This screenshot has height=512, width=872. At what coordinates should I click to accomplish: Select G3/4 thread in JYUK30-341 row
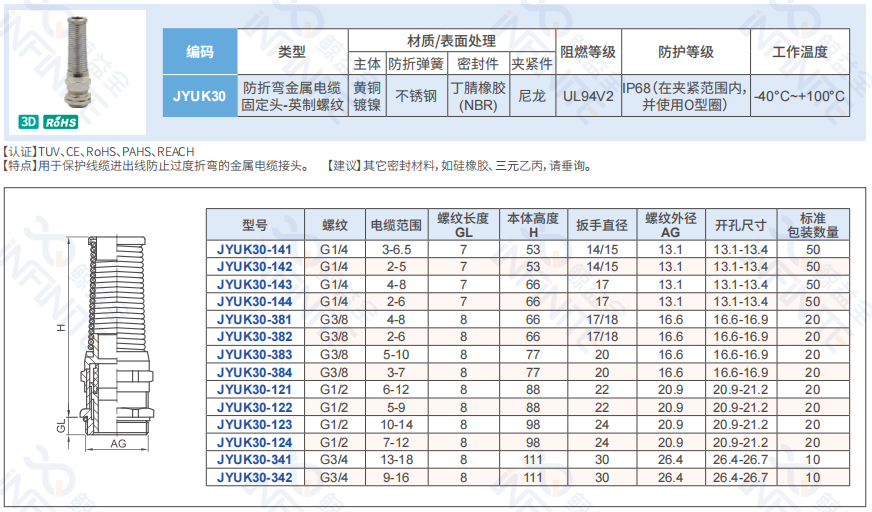click(x=334, y=459)
